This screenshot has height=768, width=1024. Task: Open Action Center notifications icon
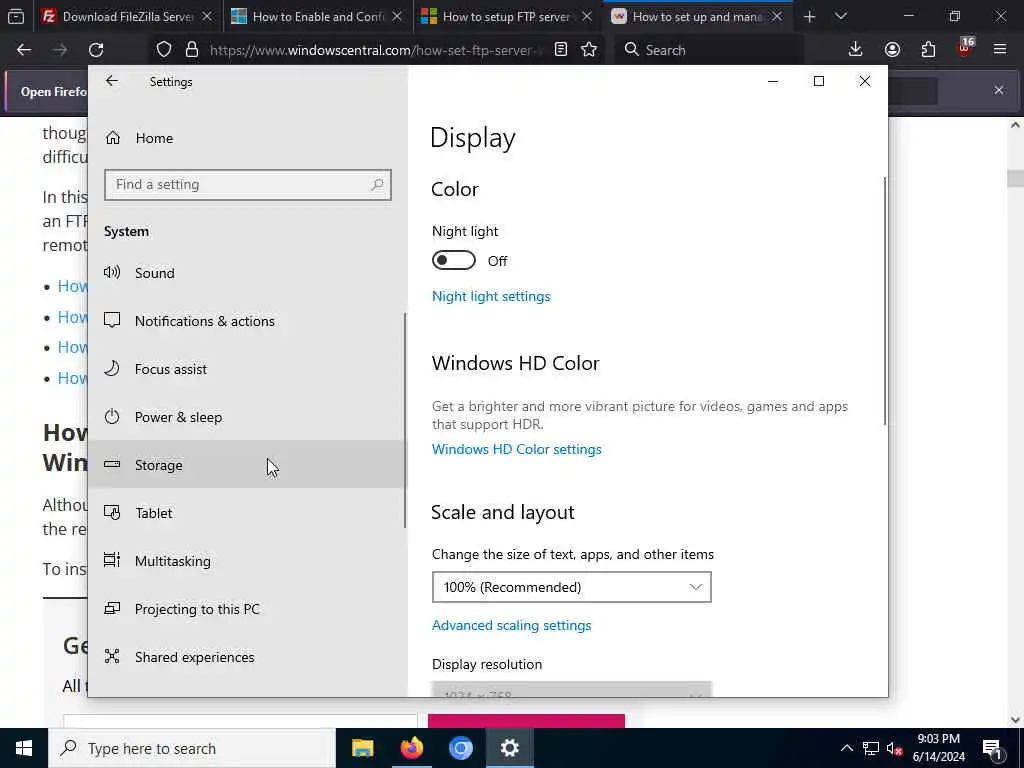pyautogui.click(x=992, y=748)
